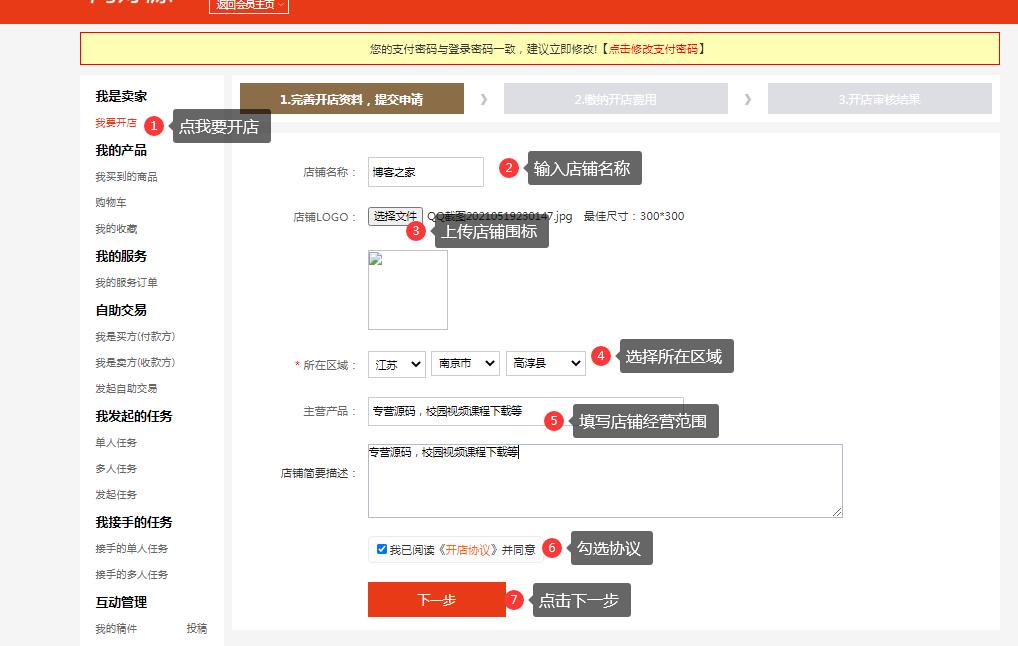The width and height of the screenshot is (1018, 646).
Task: Open the 点击修改支付密码 link
Action: [x=653, y=49]
